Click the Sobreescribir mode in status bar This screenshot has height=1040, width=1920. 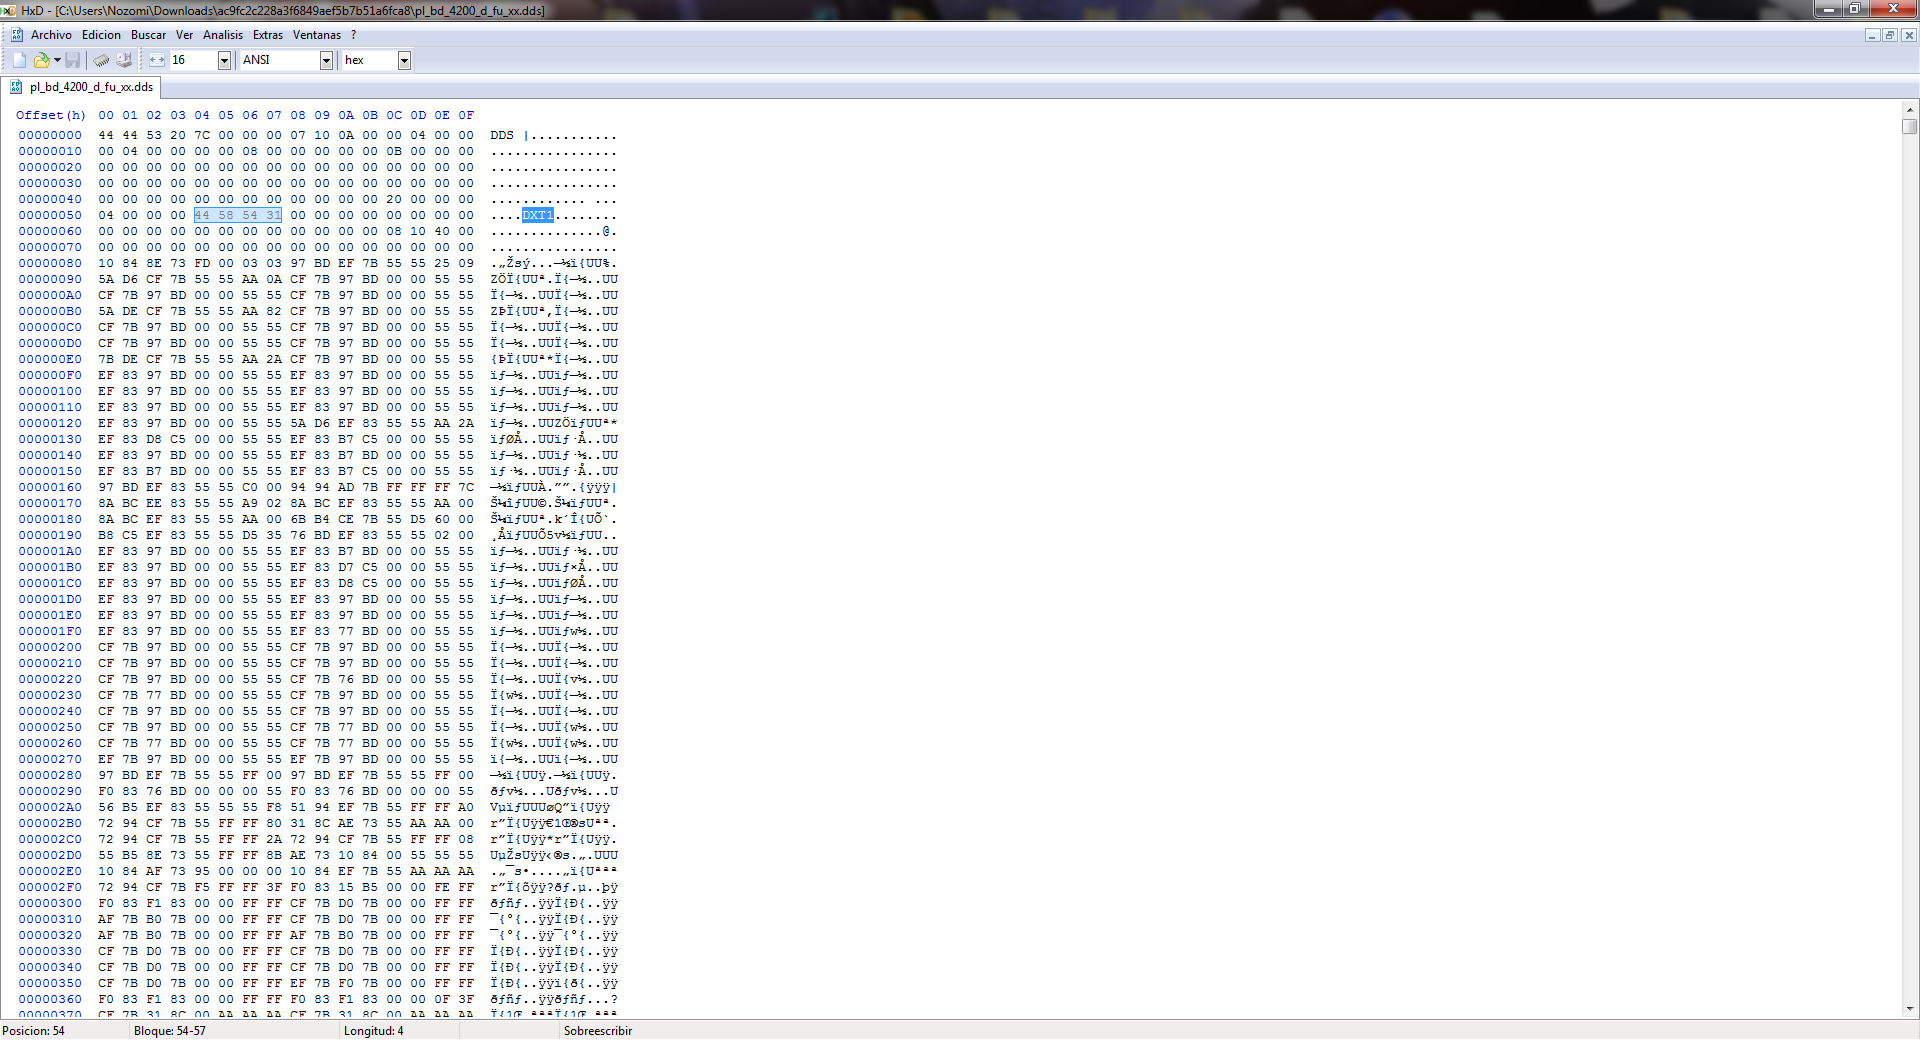coord(598,1031)
